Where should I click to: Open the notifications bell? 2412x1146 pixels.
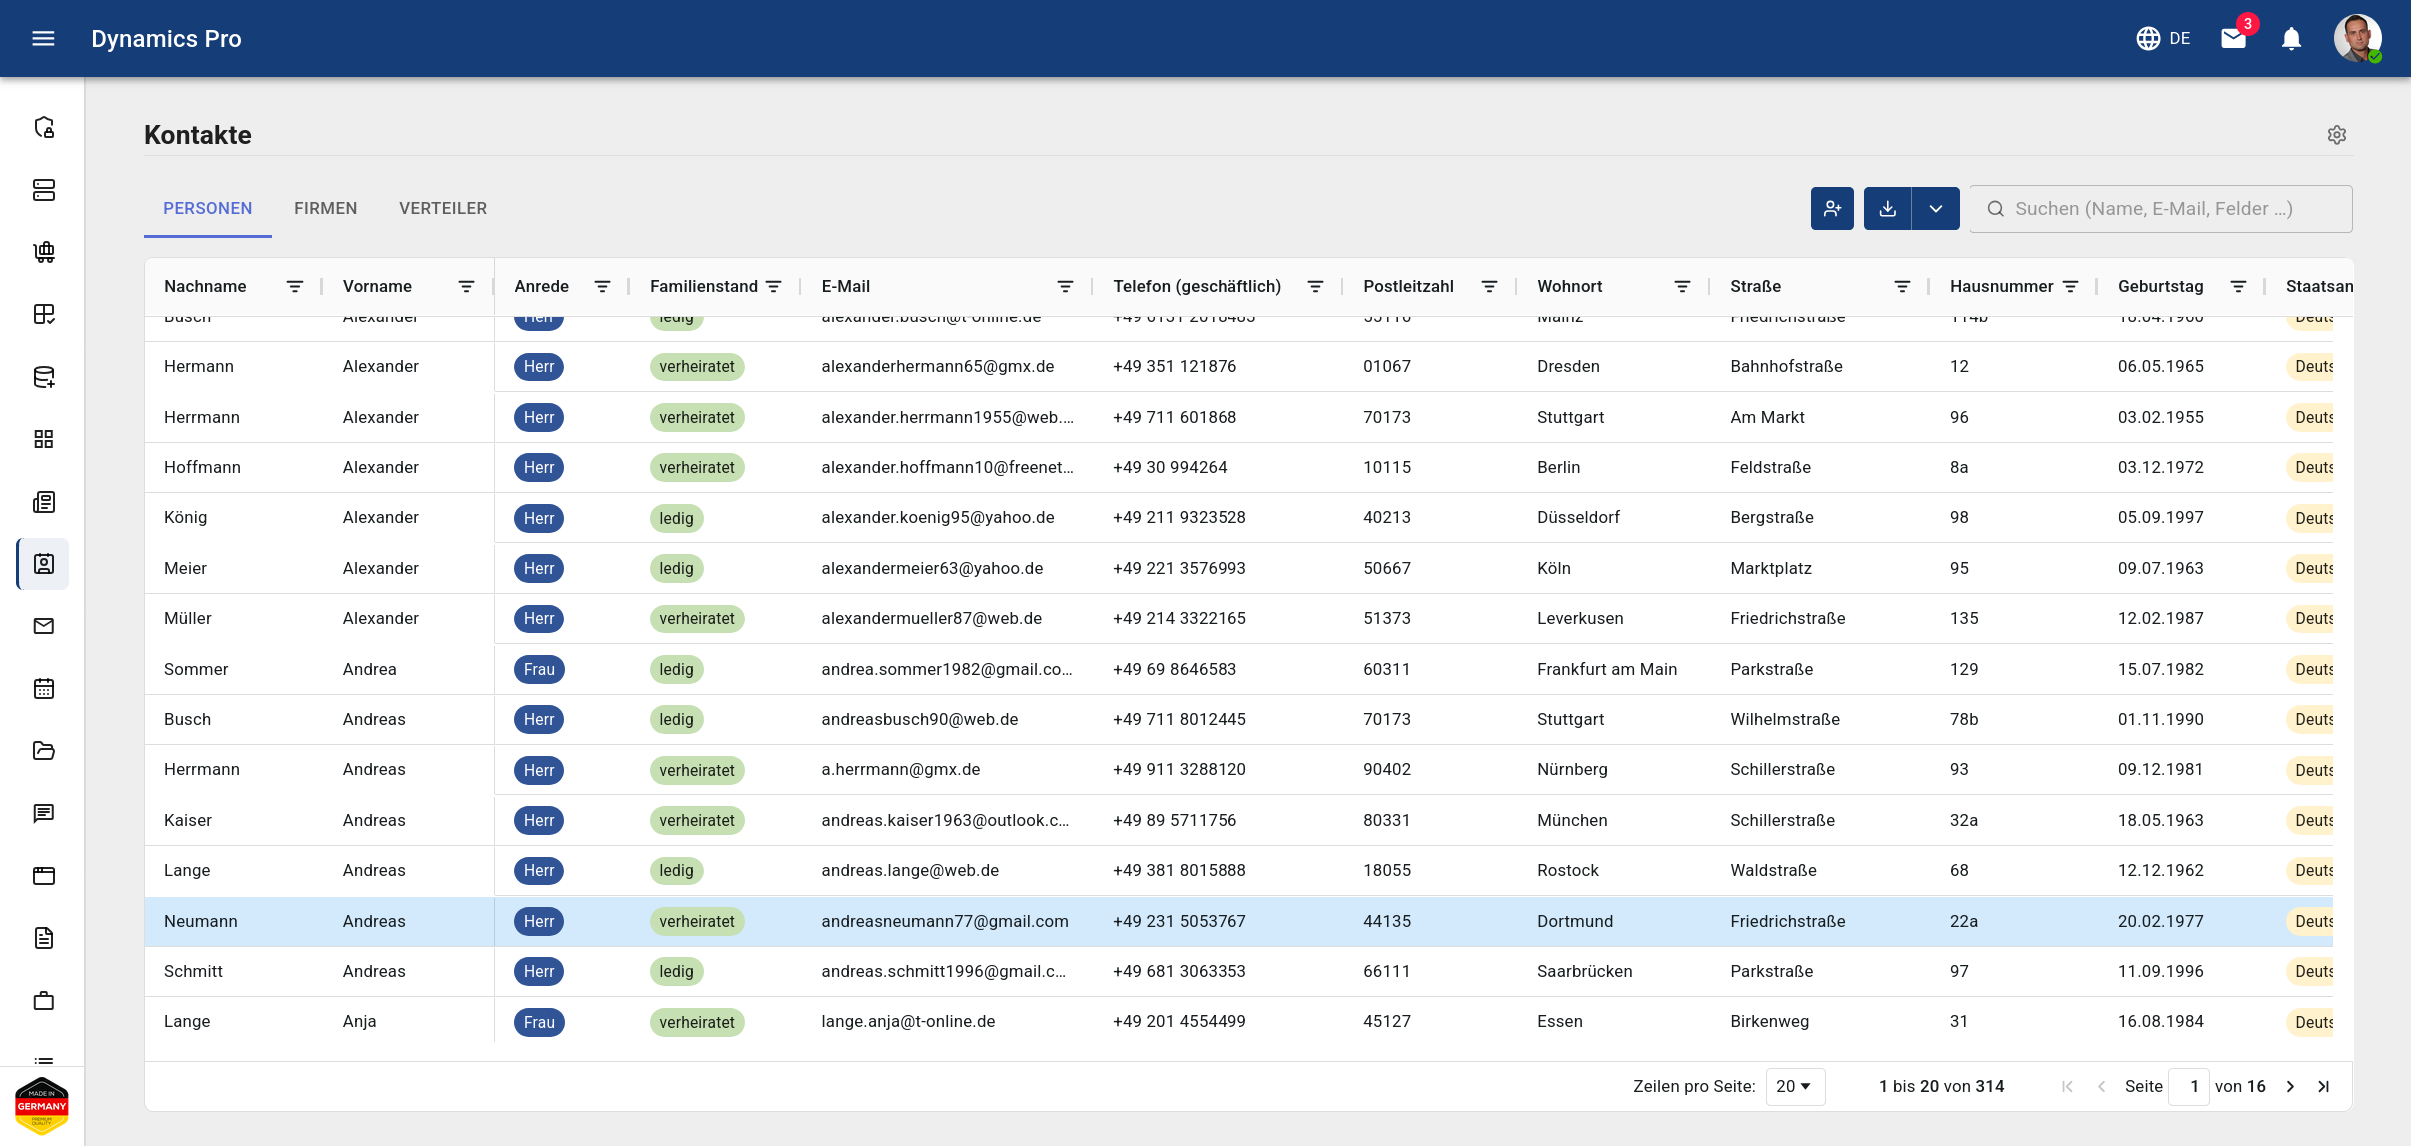(x=2291, y=39)
